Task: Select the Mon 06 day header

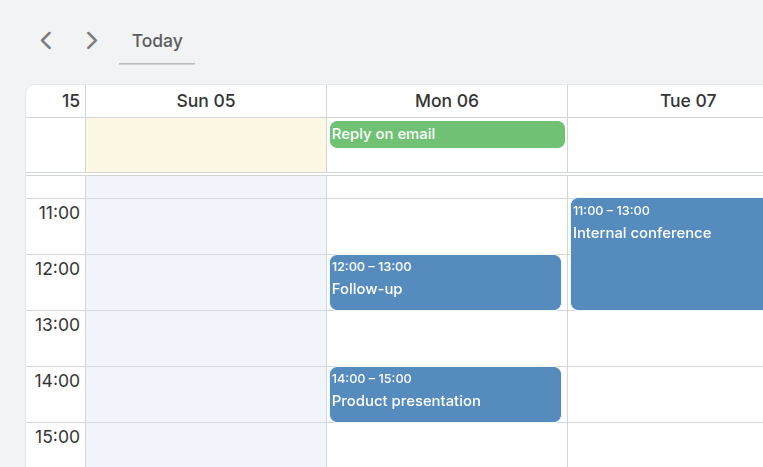Action: [447, 101]
